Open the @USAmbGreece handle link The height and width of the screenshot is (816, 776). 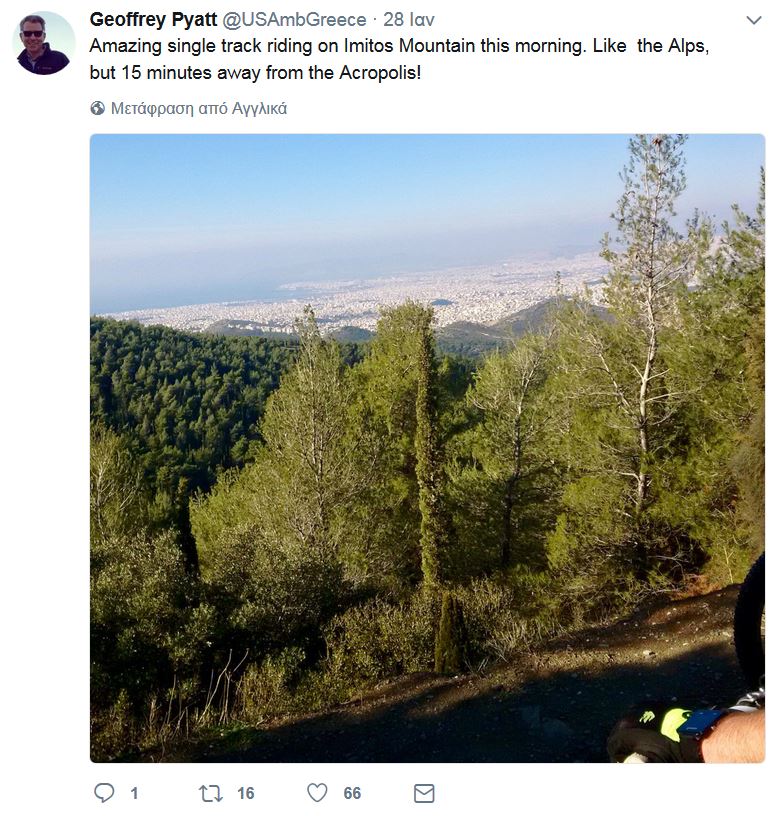tap(294, 20)
